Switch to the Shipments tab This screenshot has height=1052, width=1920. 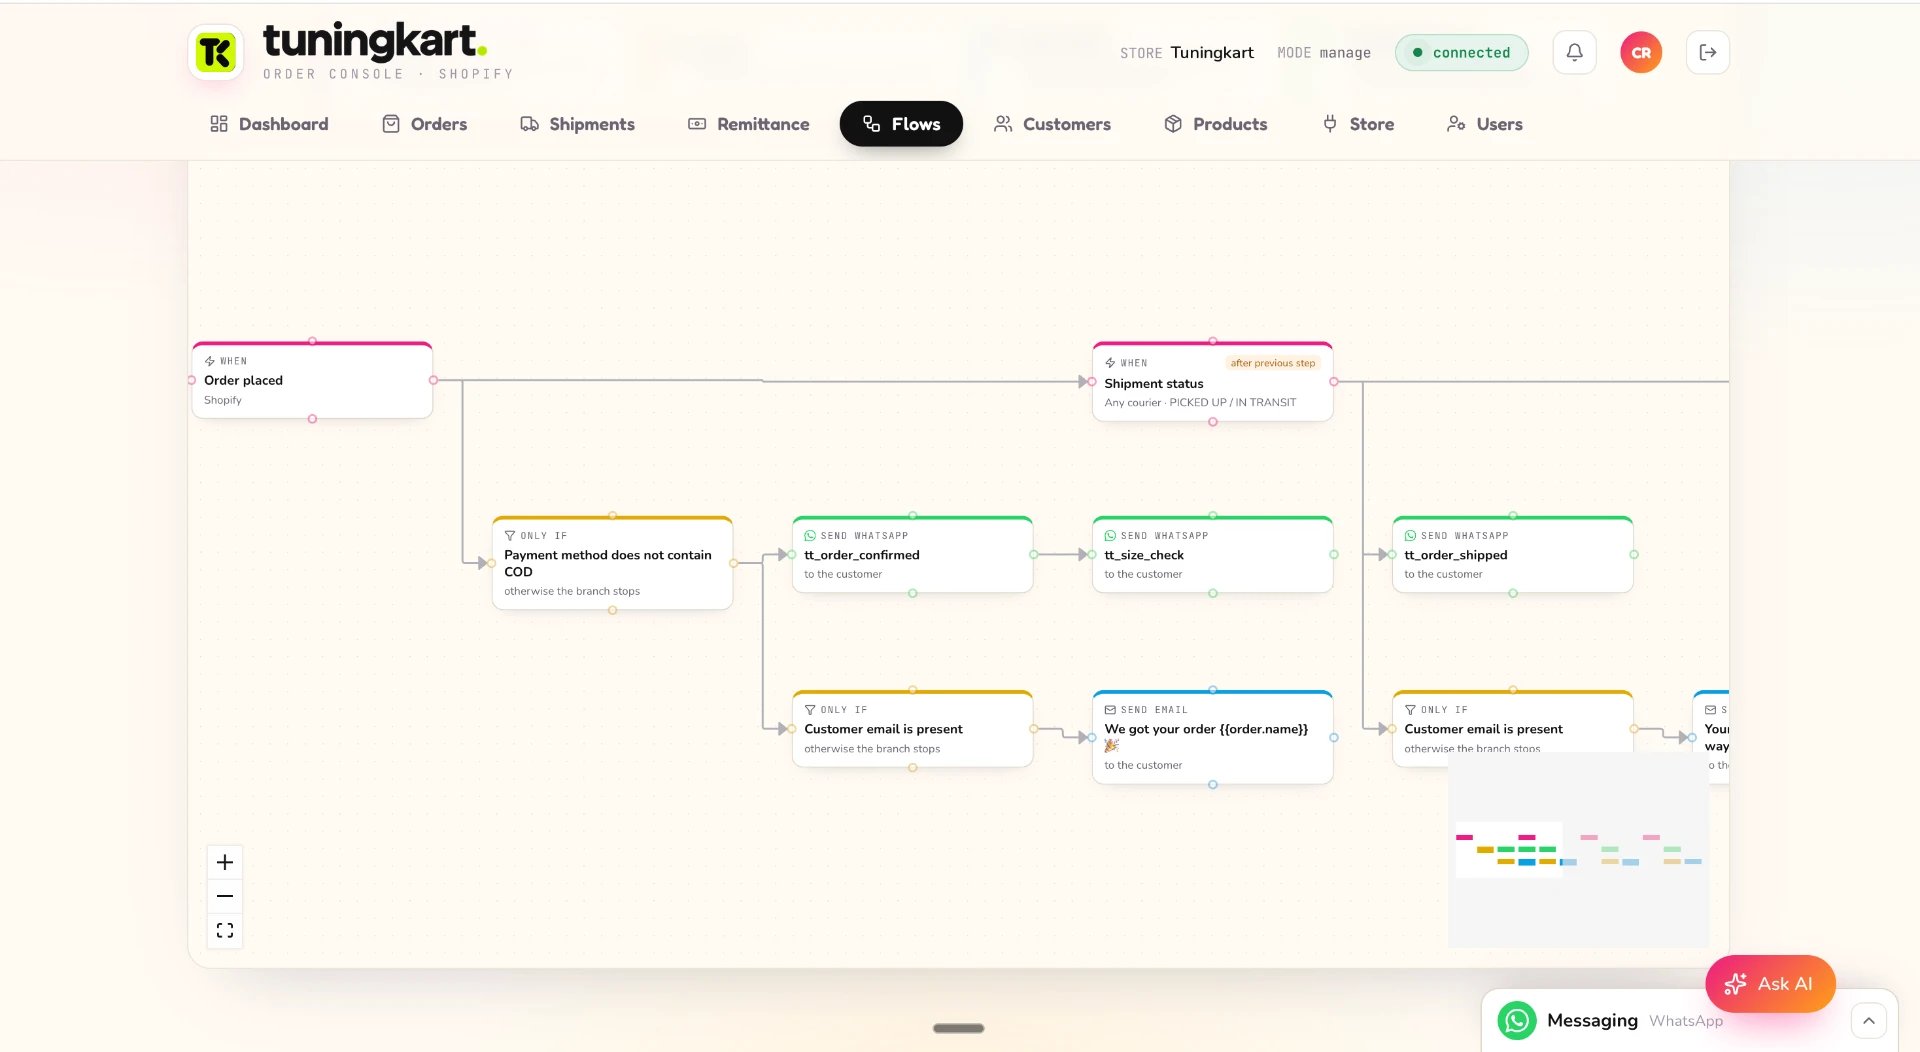577,124
